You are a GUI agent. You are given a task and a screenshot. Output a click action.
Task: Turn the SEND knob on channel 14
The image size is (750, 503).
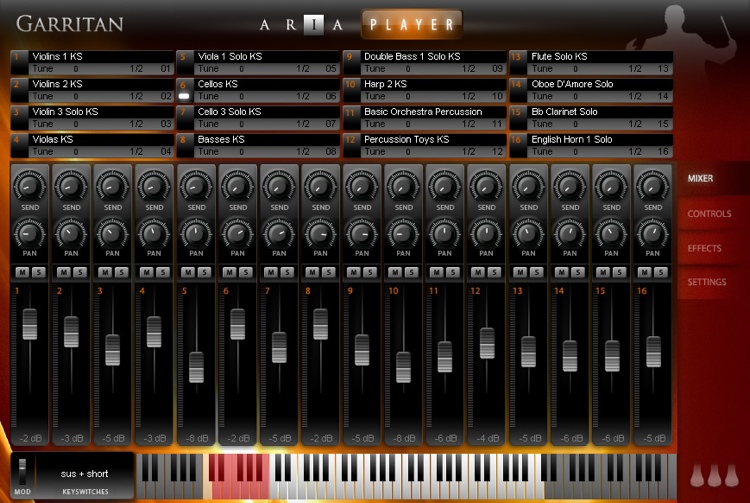coord(570,185)
